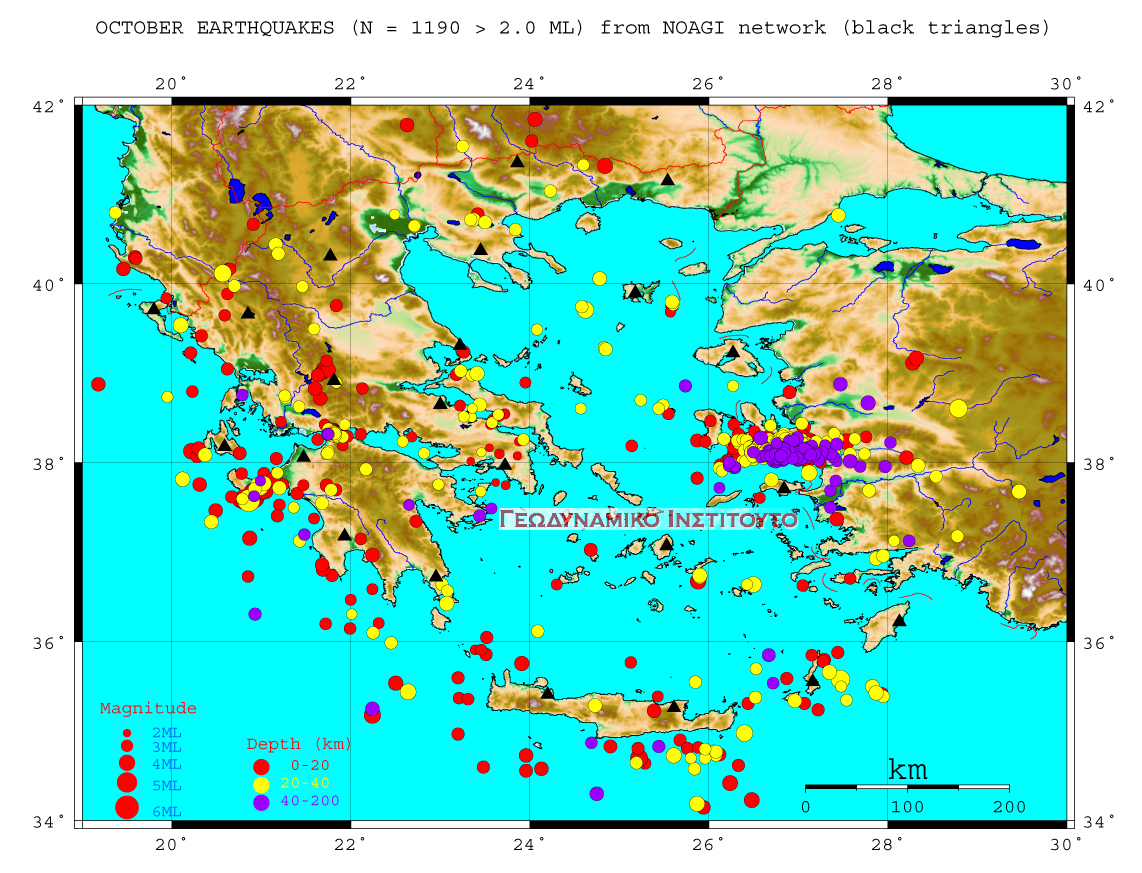1142x873 pixels.
Task: Click the yellow 20-40 km depth swatch
Action: 261,785
